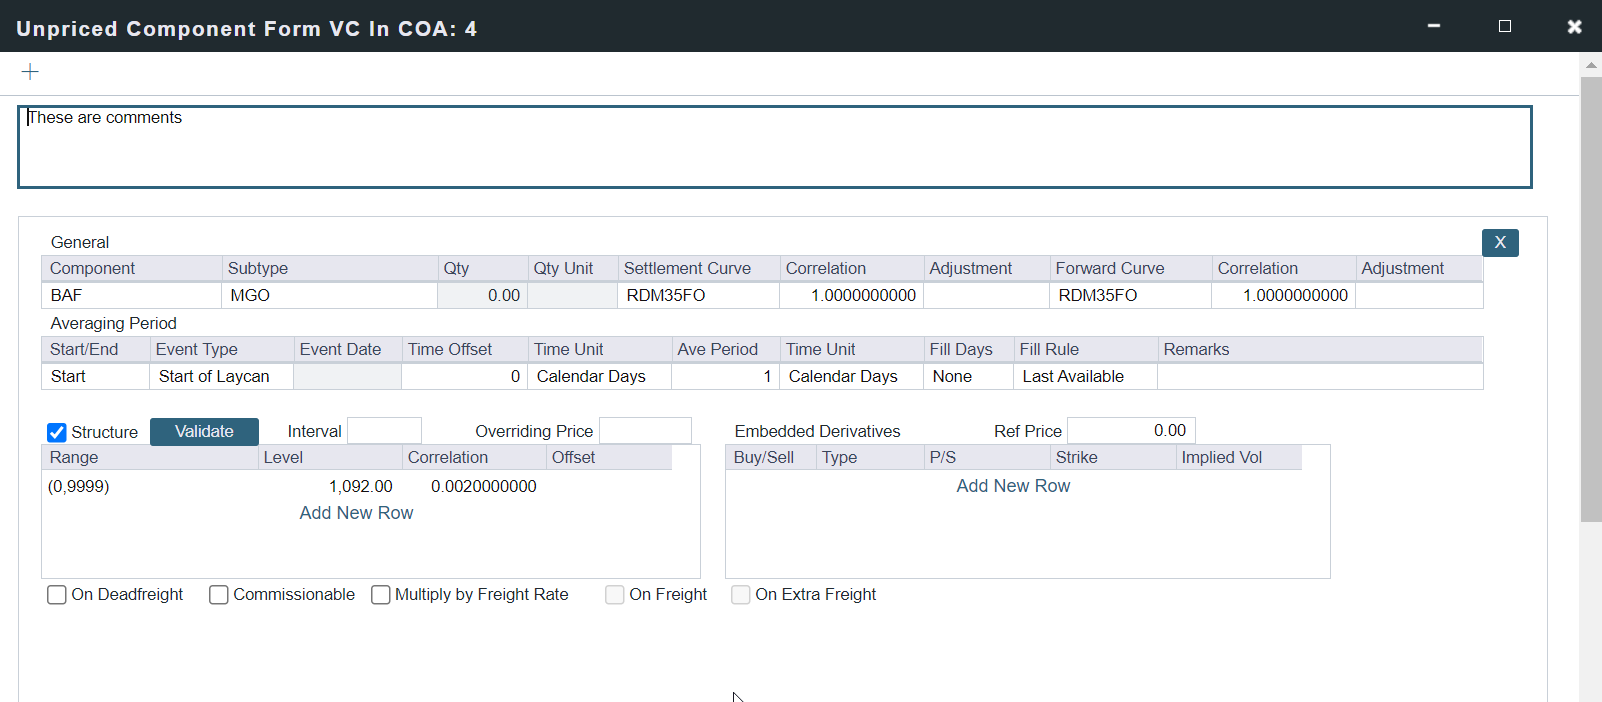
Task: Close the Unpriced Component Form window
Action: point(1574,27)
